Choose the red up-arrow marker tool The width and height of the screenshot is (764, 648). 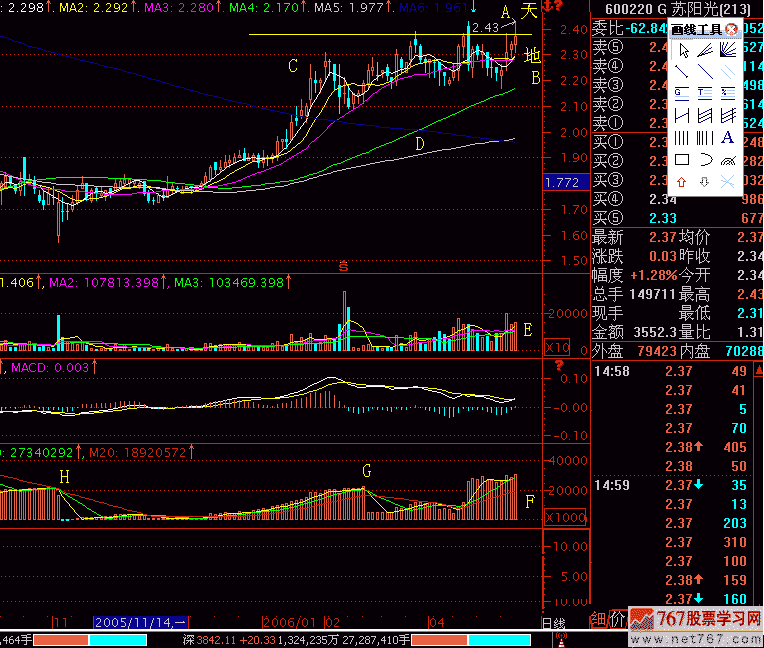click(682, 182)
